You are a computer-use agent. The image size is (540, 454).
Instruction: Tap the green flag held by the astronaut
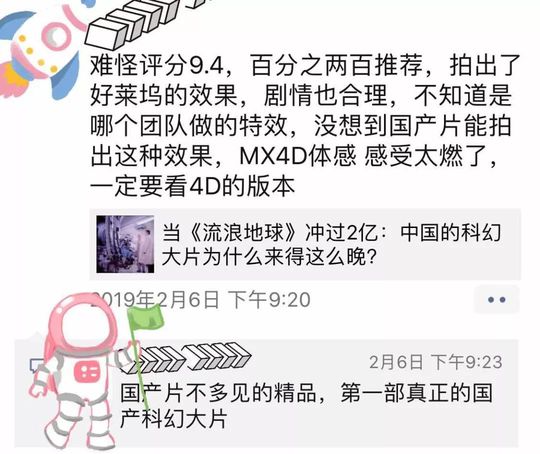146,318
